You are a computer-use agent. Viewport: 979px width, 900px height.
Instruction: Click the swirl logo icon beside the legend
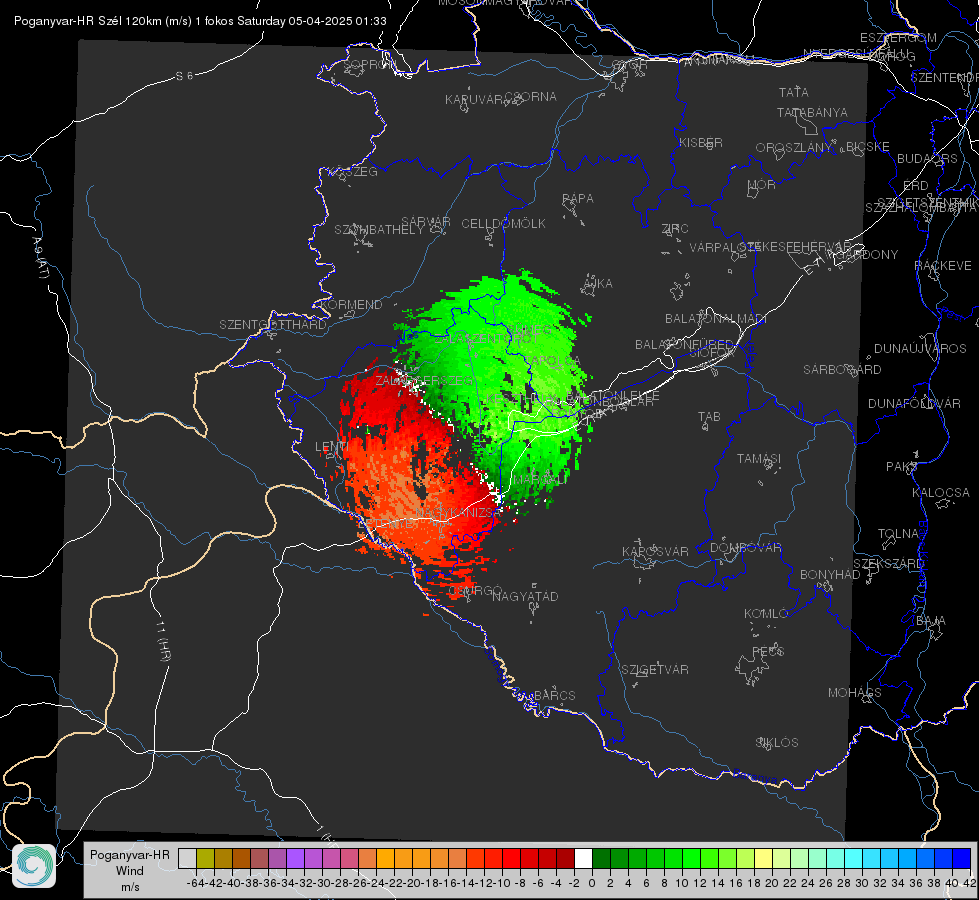(34, 866)
